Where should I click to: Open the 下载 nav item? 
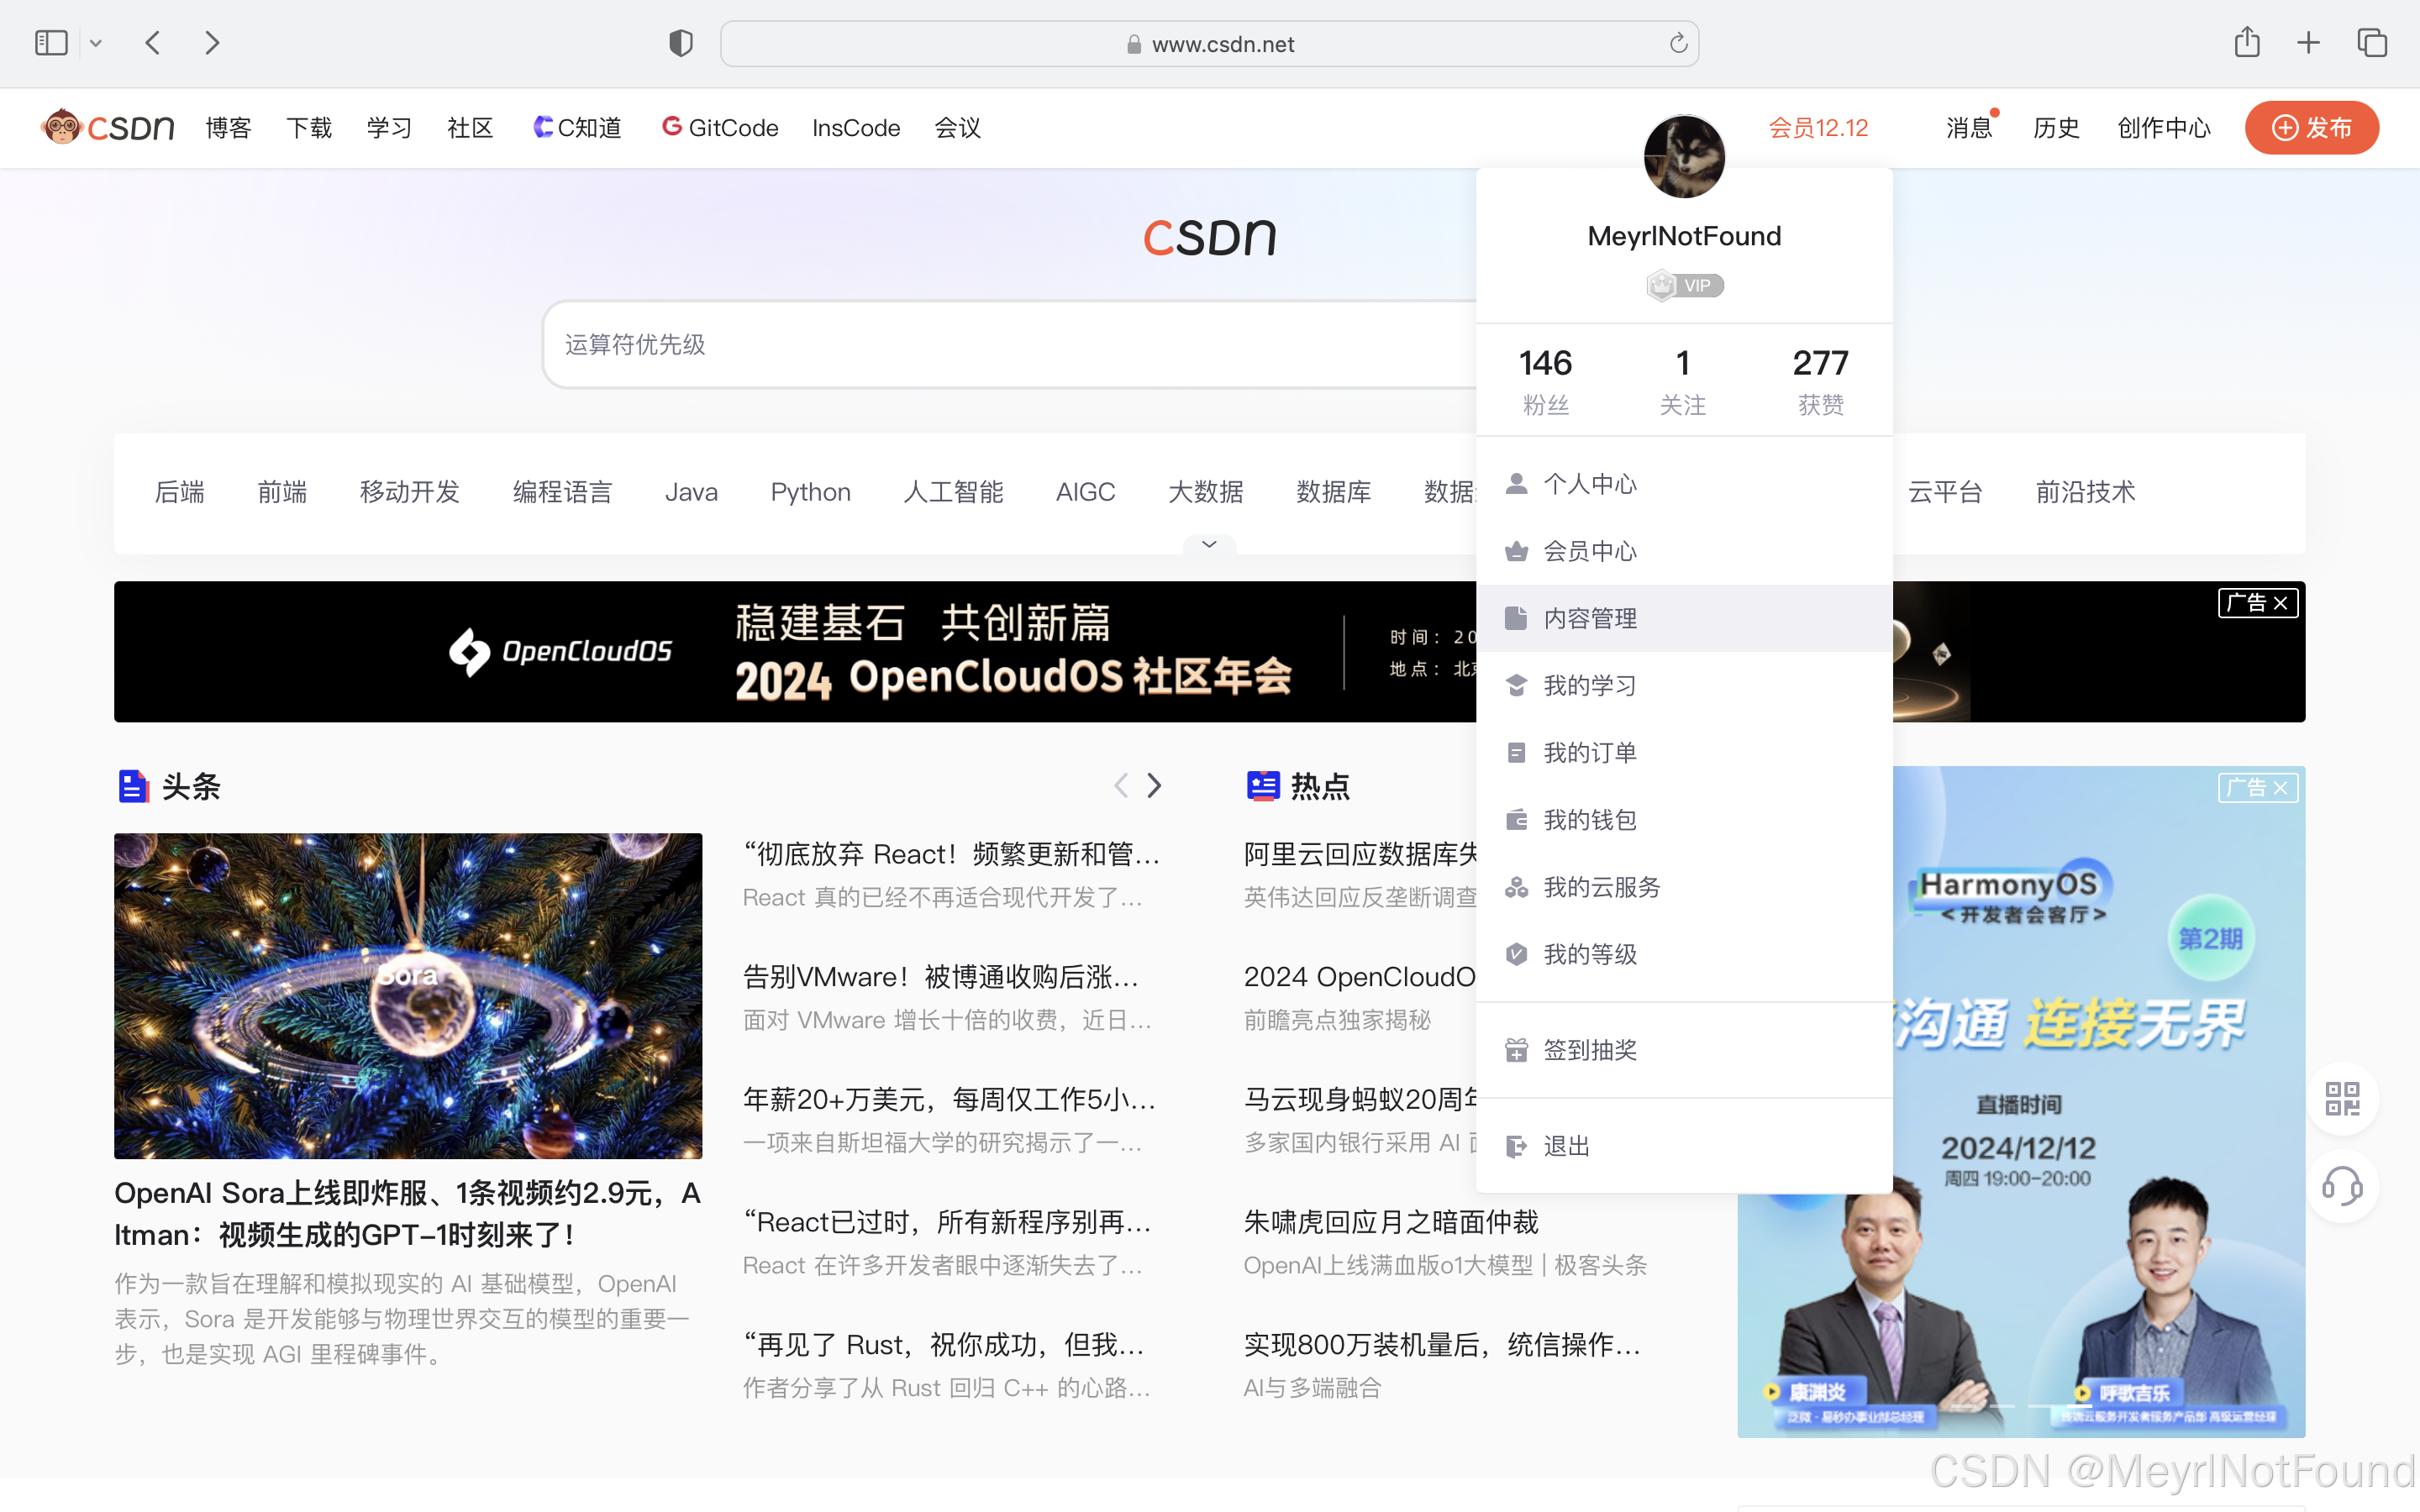[x=309, y=128]
